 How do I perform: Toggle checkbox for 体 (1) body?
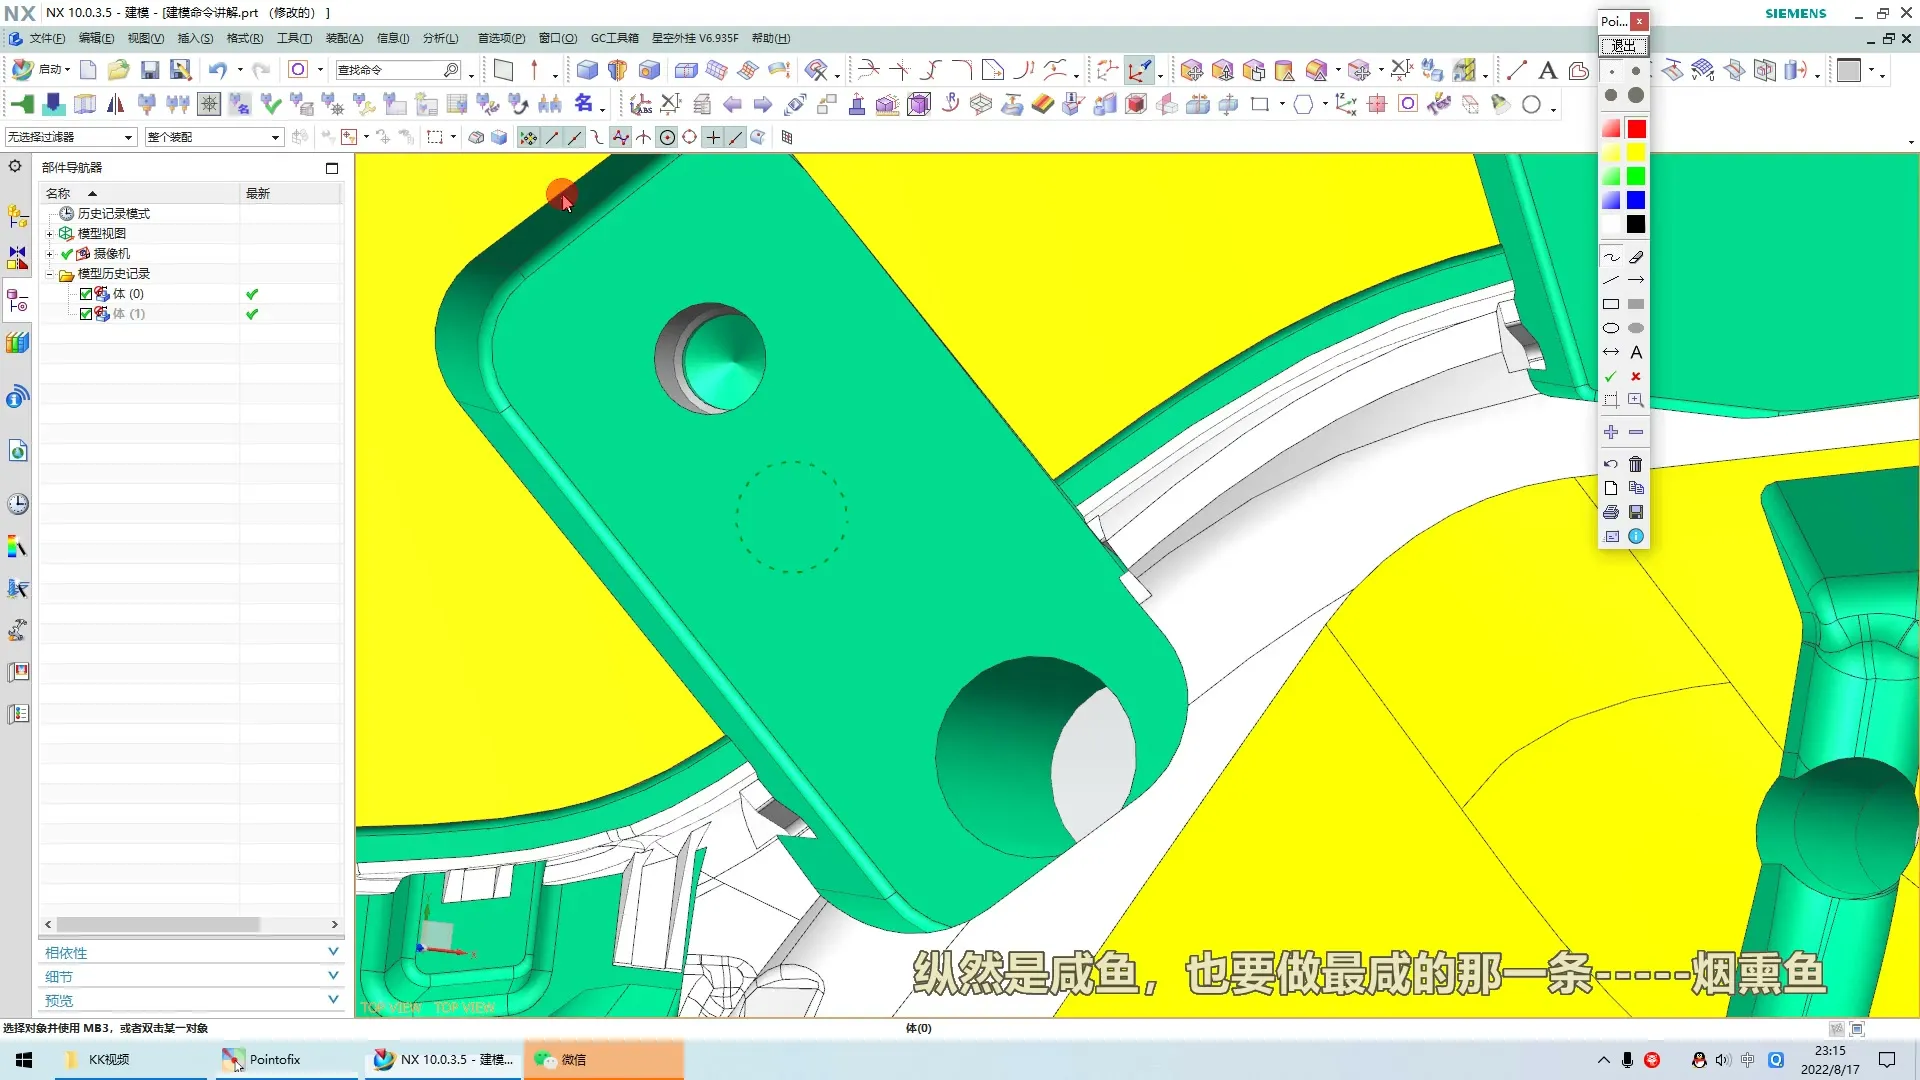pyautogui.click(x=86, y=314)
